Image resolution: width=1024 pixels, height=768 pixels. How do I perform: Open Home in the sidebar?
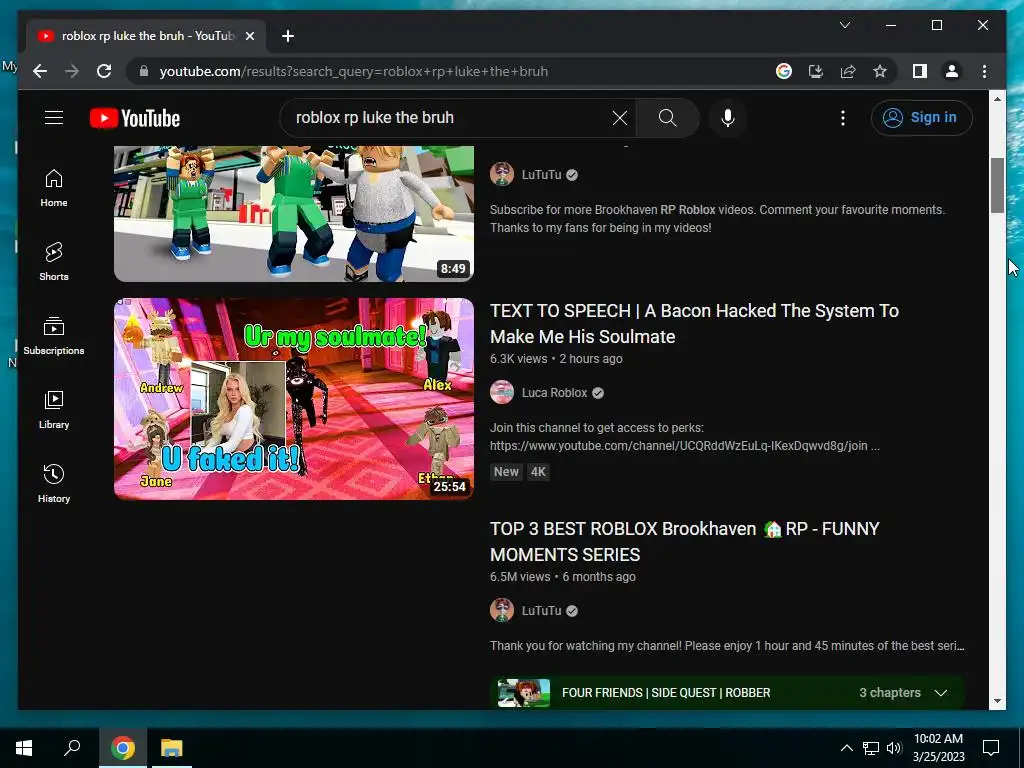[54, 188]
